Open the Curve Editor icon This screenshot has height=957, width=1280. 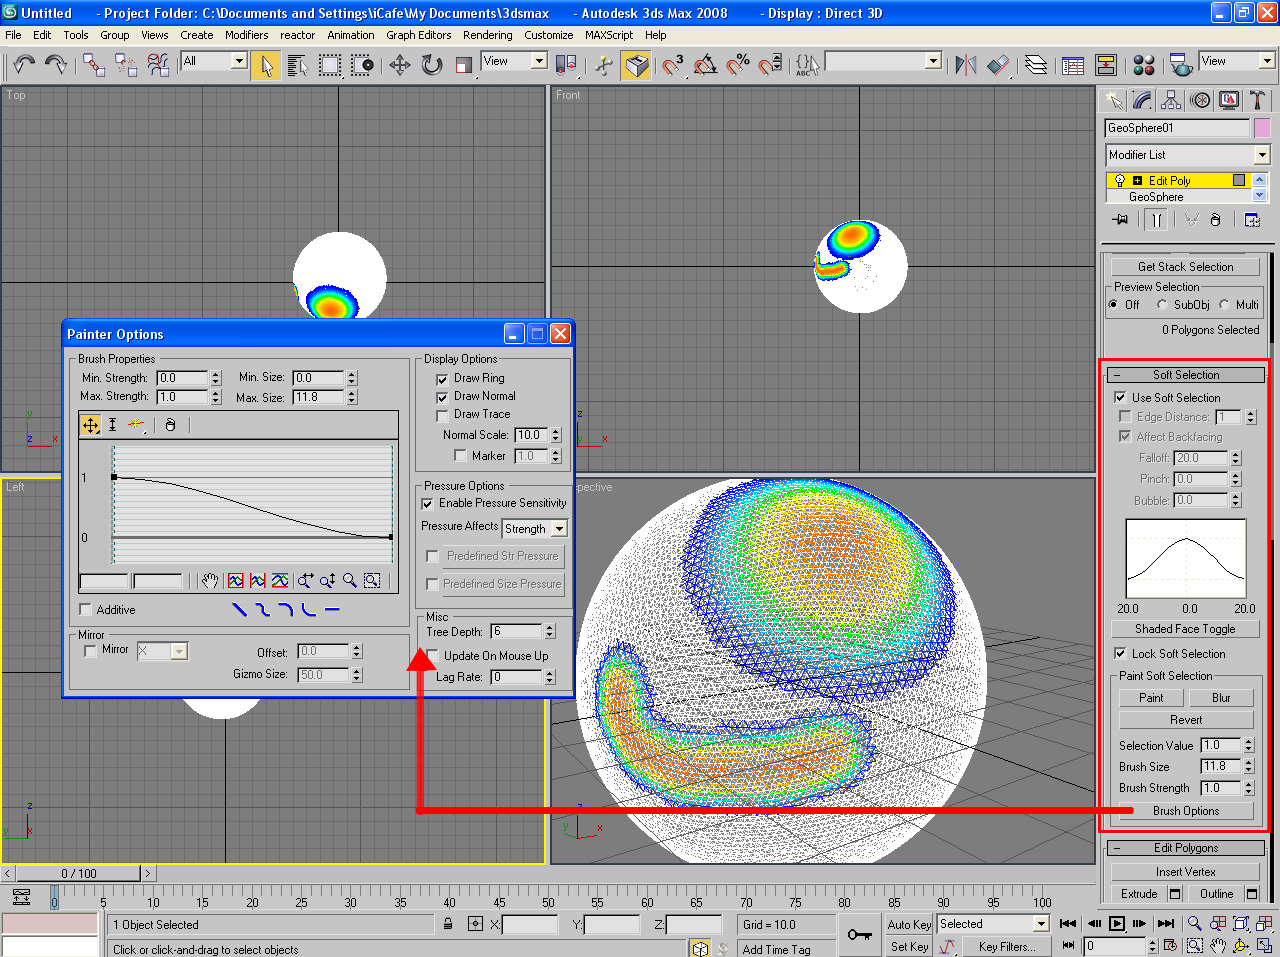1073,65
